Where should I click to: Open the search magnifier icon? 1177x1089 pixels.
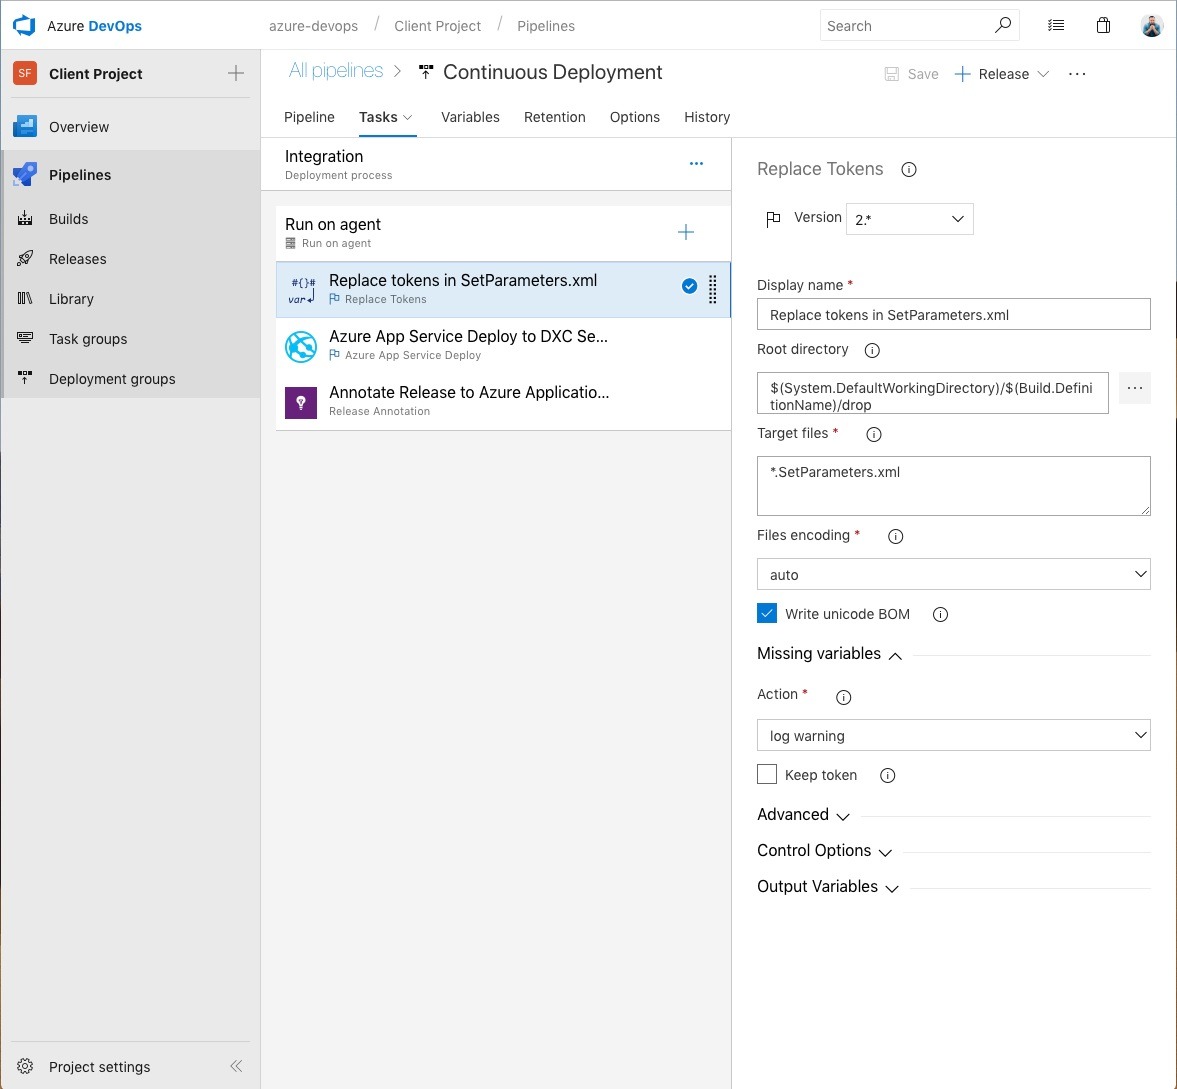coord(1002,26)
